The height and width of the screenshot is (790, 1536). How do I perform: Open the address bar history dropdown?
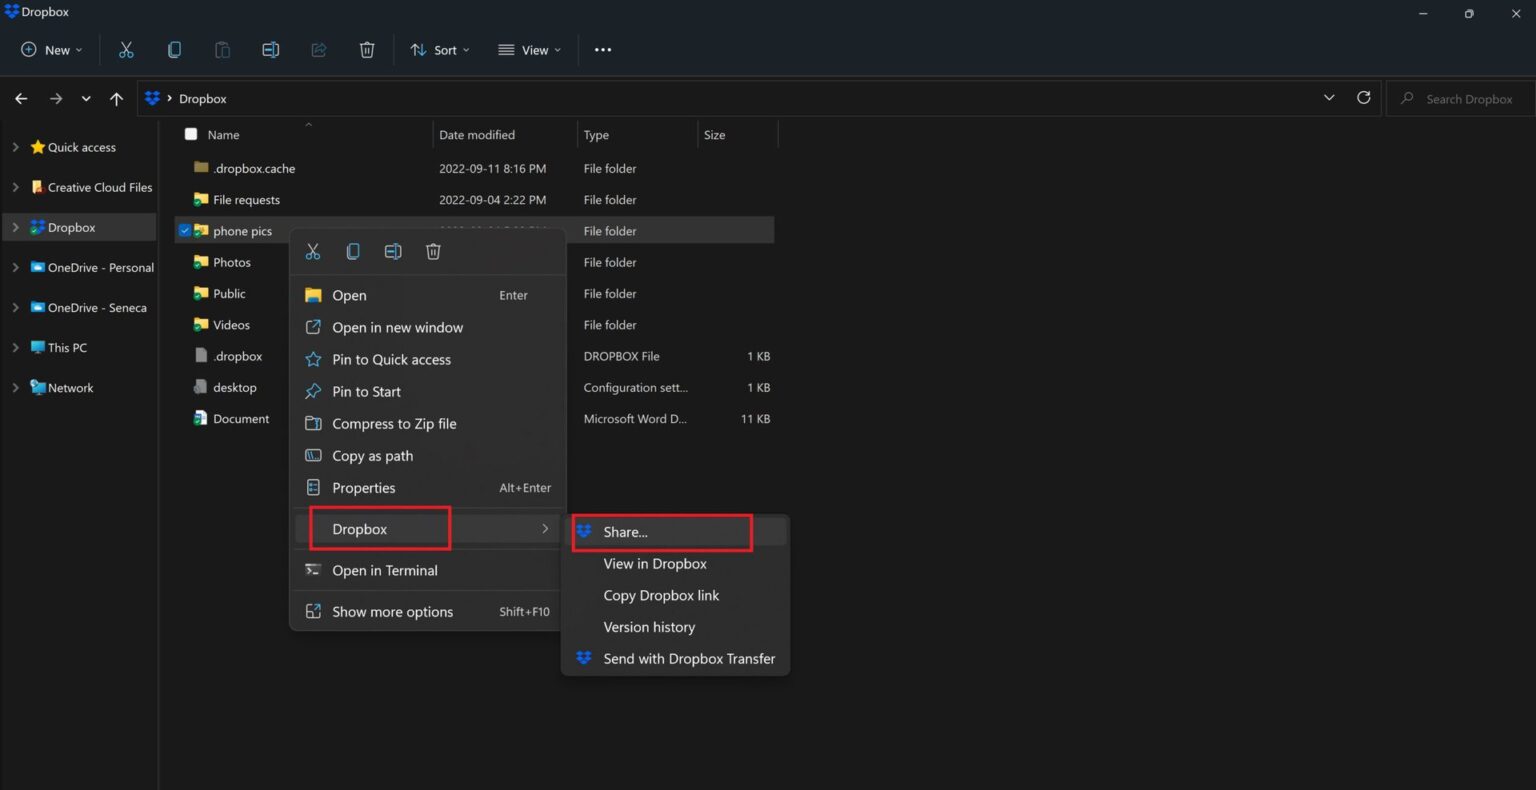tap(1329, 98)
